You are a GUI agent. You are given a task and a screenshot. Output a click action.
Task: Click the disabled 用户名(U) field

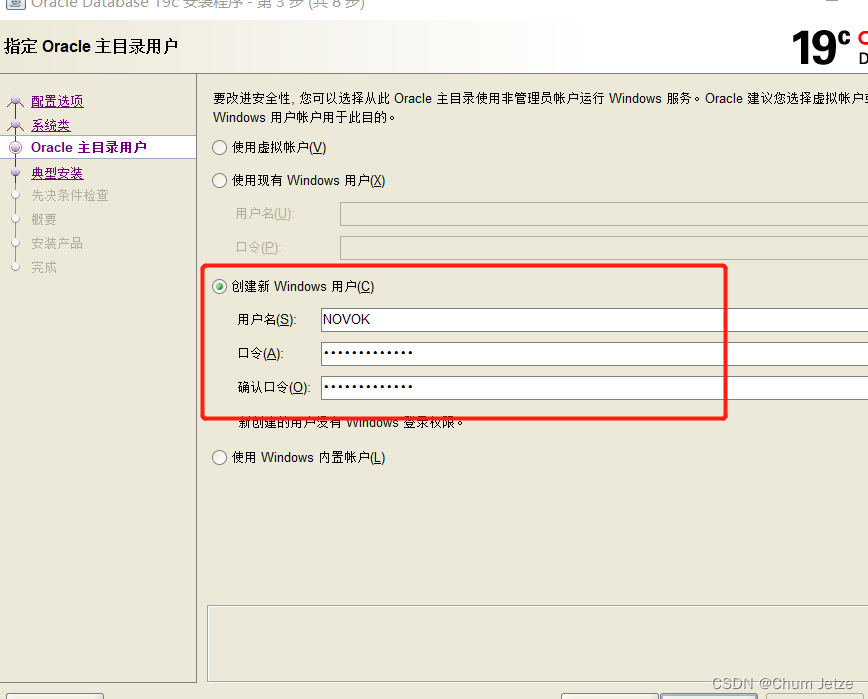604,214
